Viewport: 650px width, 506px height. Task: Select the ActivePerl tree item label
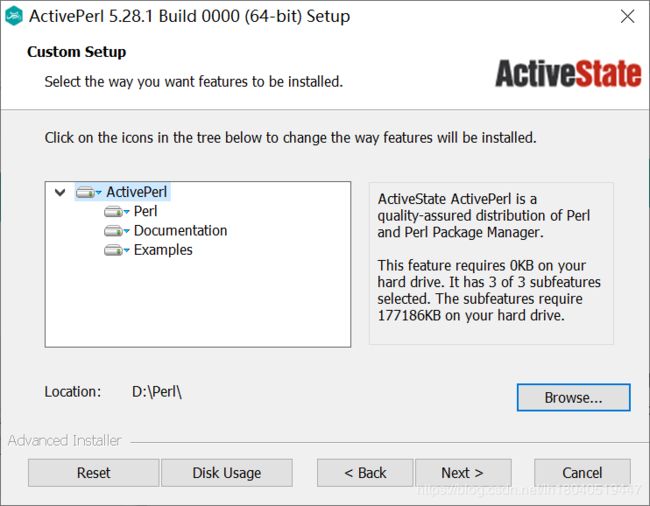(137, 192)
